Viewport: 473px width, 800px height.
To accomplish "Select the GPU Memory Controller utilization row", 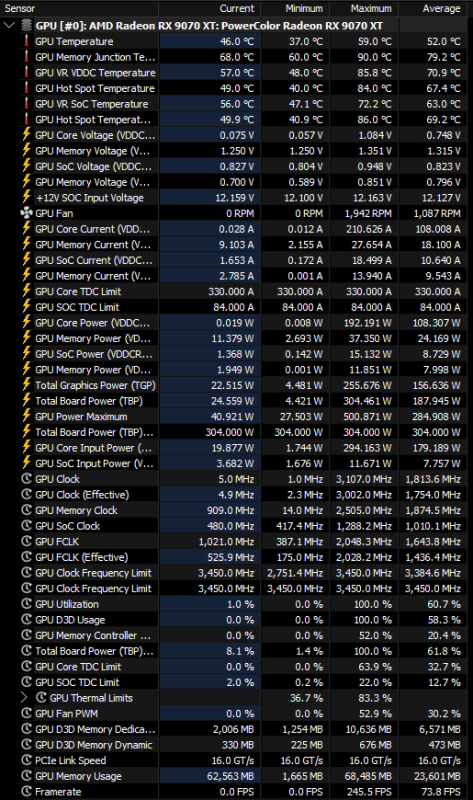I will (x=234, y=635).
